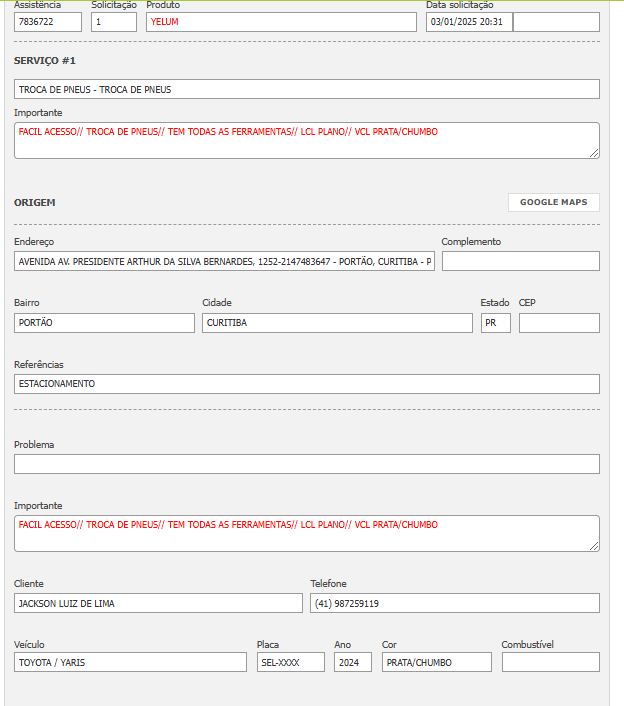Click the Assistência number field
The height and width of the screenshot is (706, 624).
[x=48, y=22]
